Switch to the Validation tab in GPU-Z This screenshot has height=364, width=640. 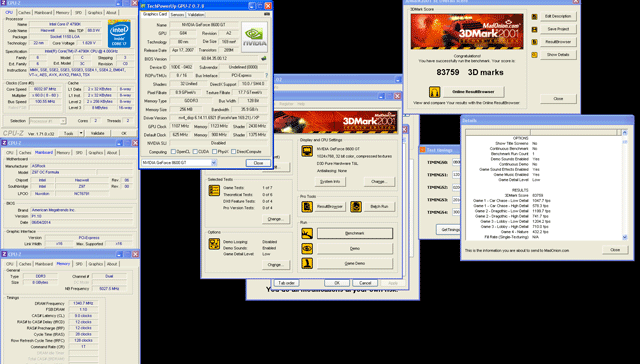[x=196, y=14]
